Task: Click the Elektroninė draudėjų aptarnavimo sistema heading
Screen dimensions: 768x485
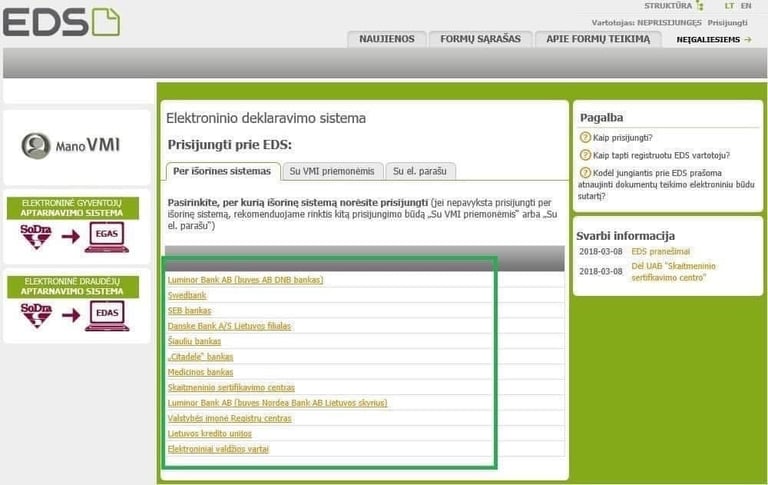Action: point(72,286)
